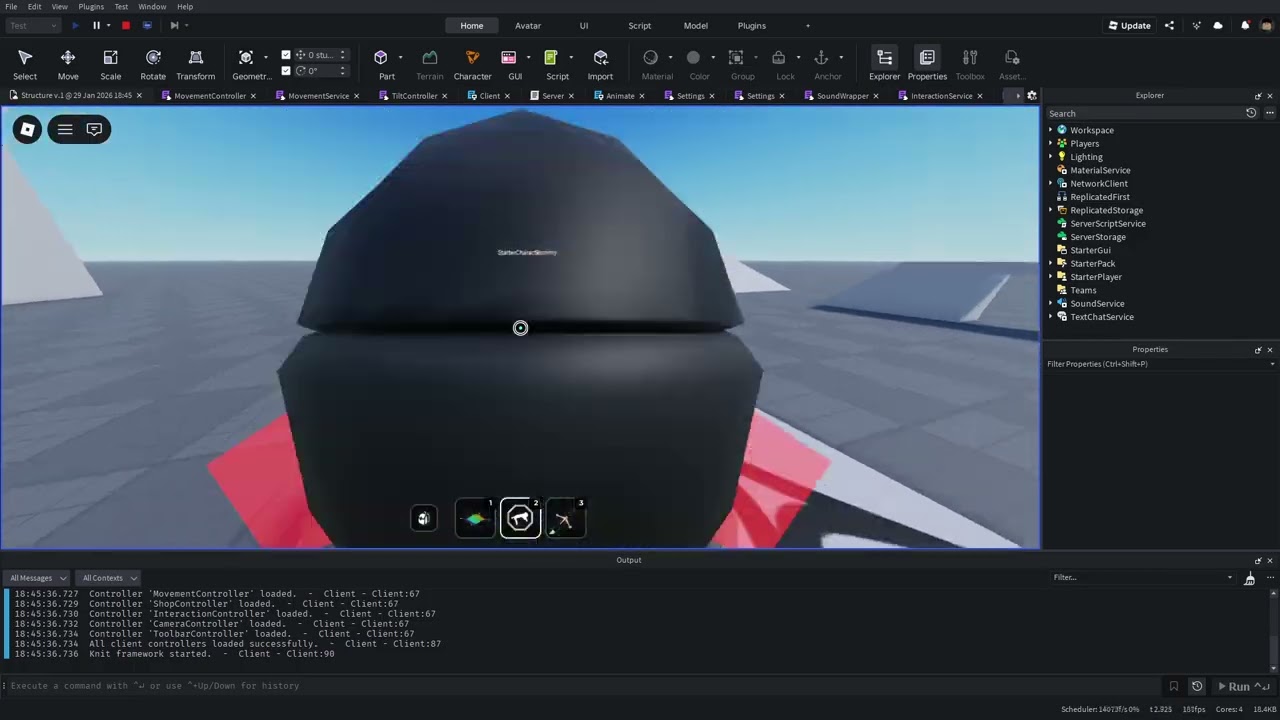This screenshot has width=1280, height=720.
Task: Pick the Scale tool
Action: pyautogui.click(x=111, y=65)
